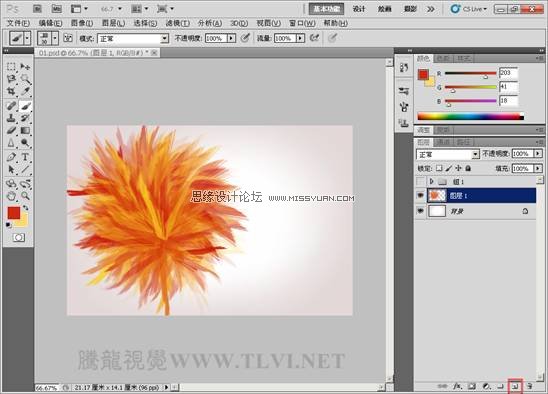Viewport: 548px width, 394px height.
Task: Toggle tablet pressure controls opacity
Action: 245,38
